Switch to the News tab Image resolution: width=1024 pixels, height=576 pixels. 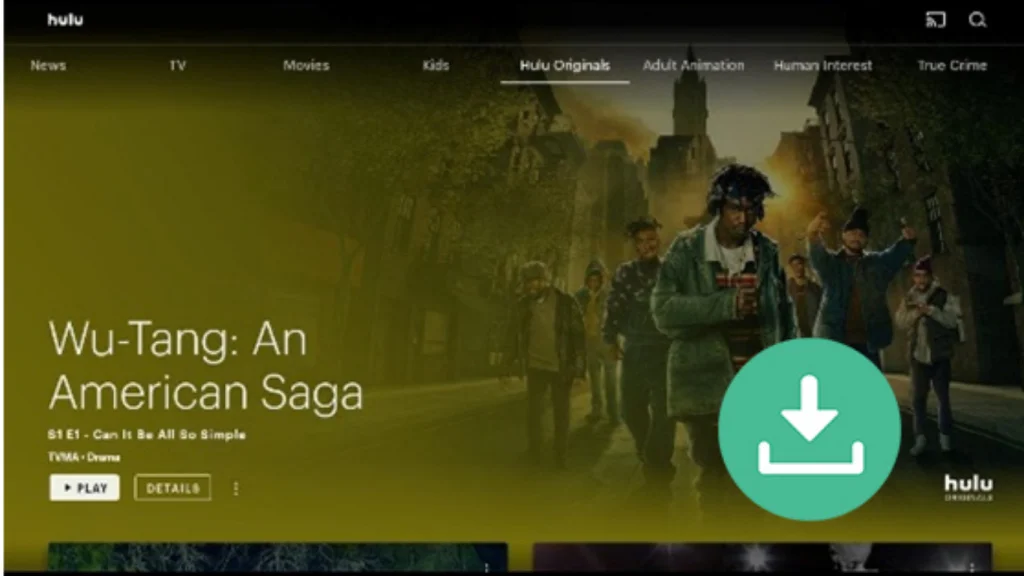pos(48,65)
